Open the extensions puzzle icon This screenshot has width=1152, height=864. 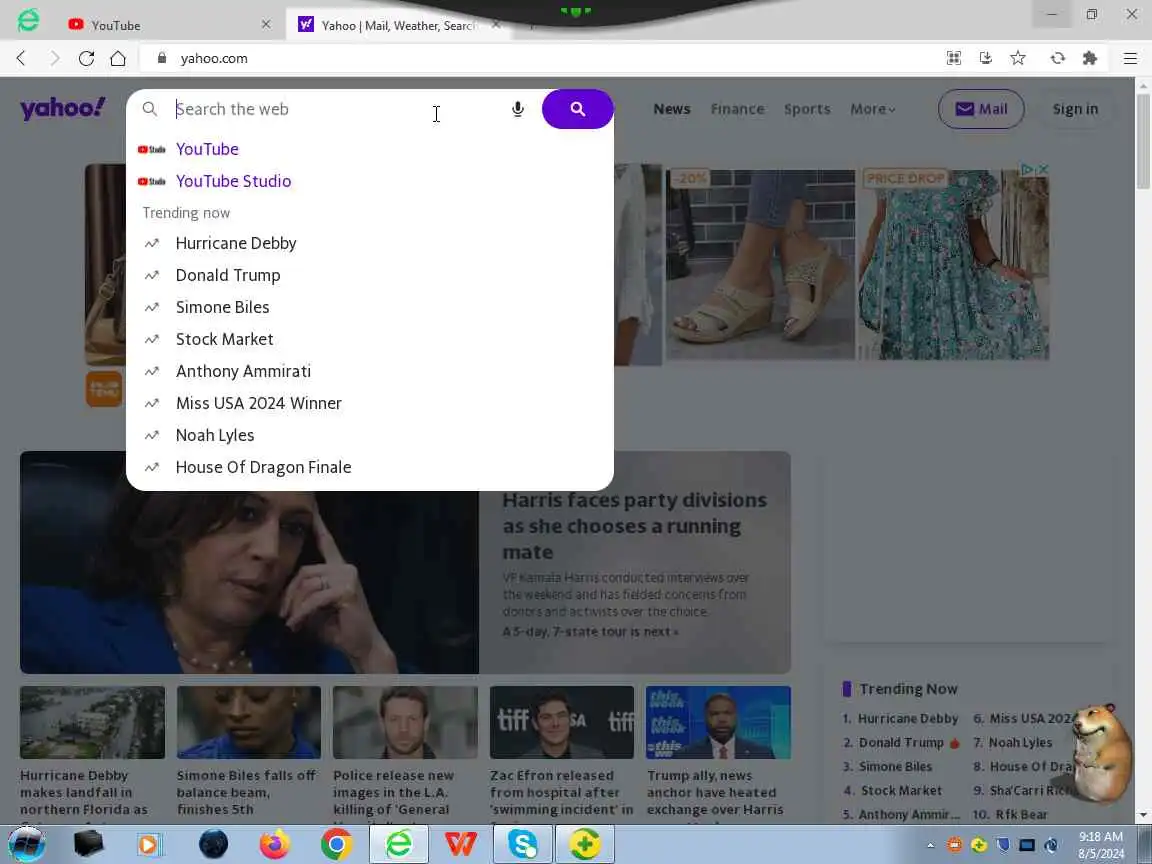1090,58
